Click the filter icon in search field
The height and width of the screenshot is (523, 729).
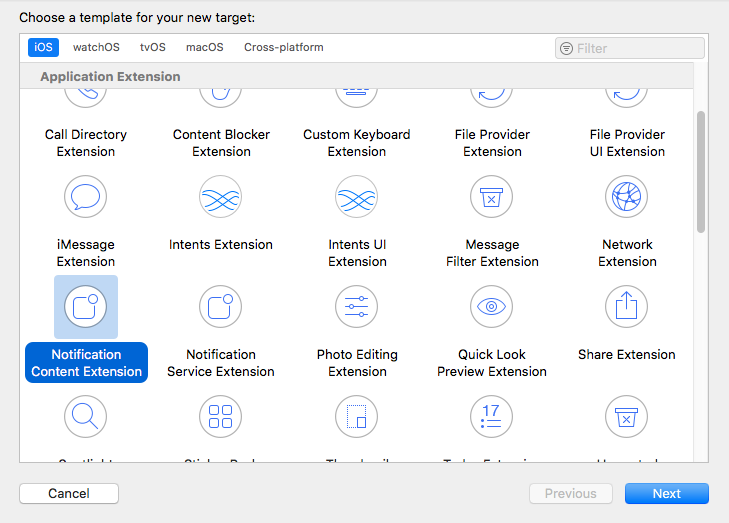(566, 48)
